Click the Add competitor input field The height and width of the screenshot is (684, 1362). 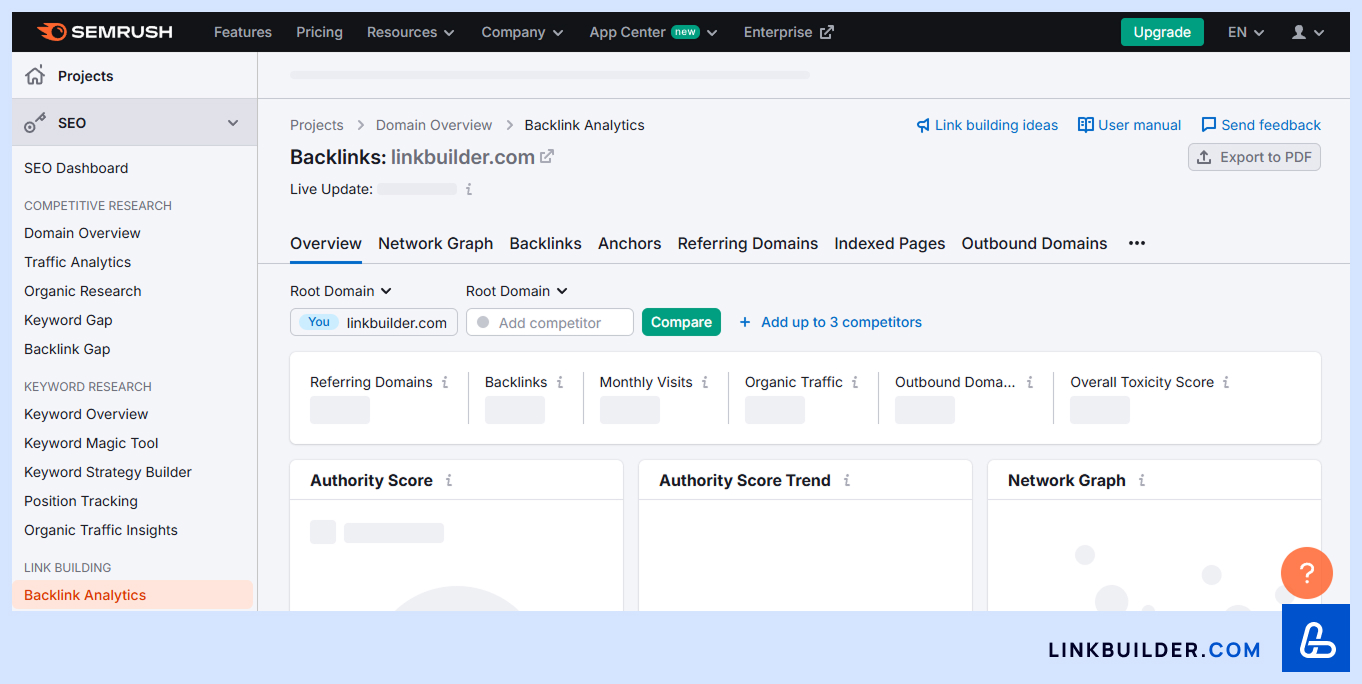[x=550, y=322]
